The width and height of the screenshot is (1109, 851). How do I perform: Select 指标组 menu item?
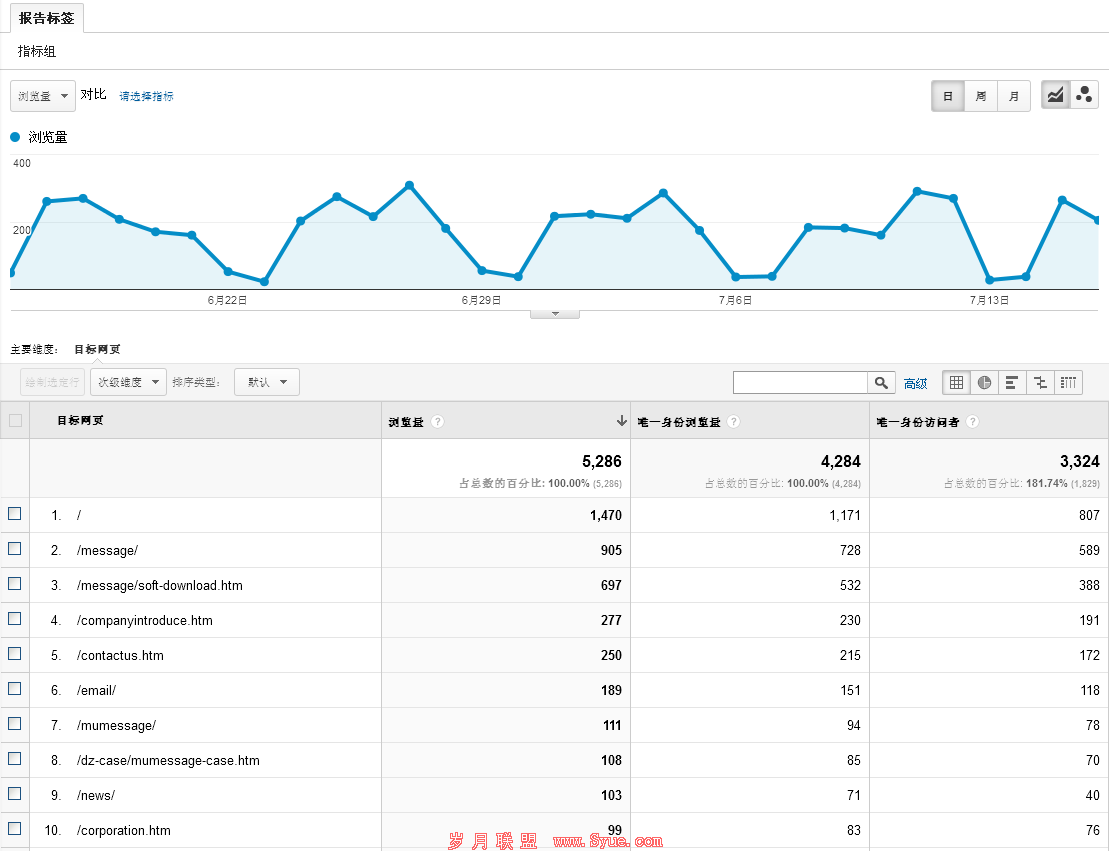point(37,51)
